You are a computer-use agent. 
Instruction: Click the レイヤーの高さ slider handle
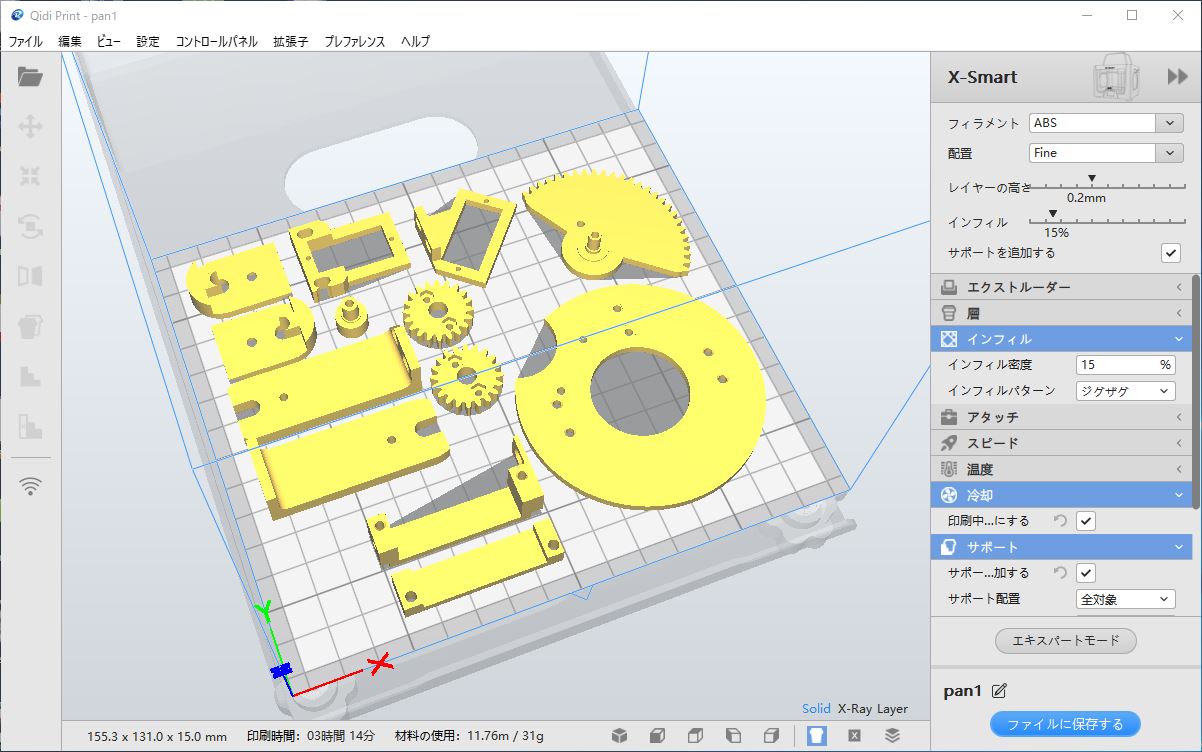point(1092,180)
